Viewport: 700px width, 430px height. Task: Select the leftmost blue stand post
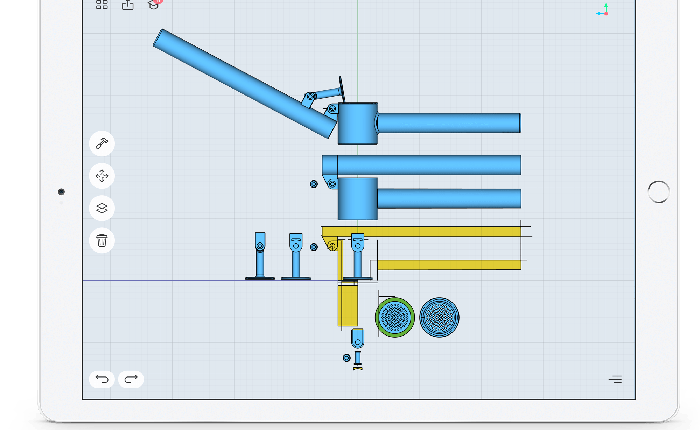coord(260,256)
